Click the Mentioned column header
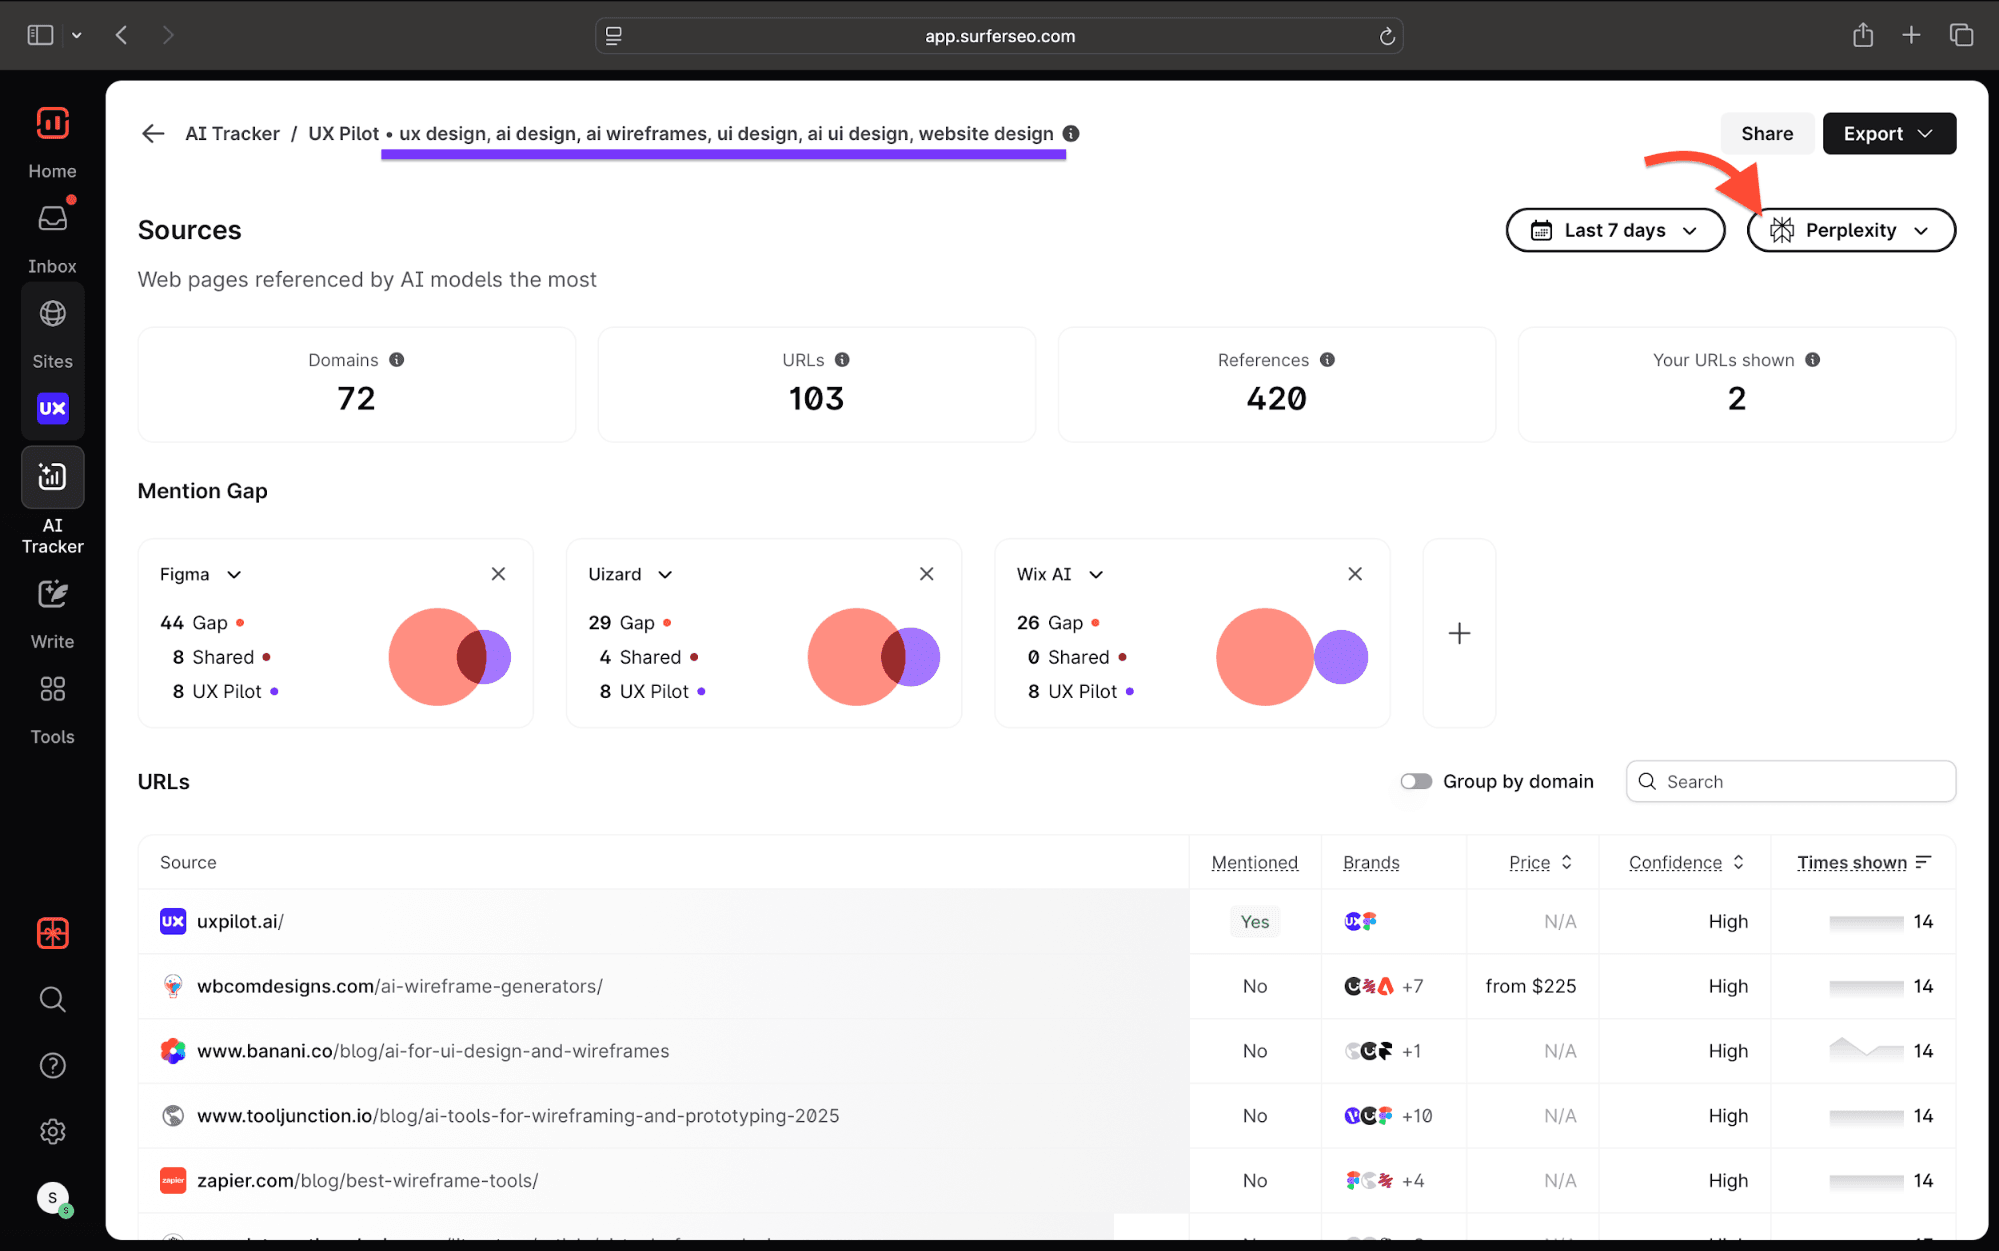This screenshot has height=1251, width=1999. point(1254,862)
